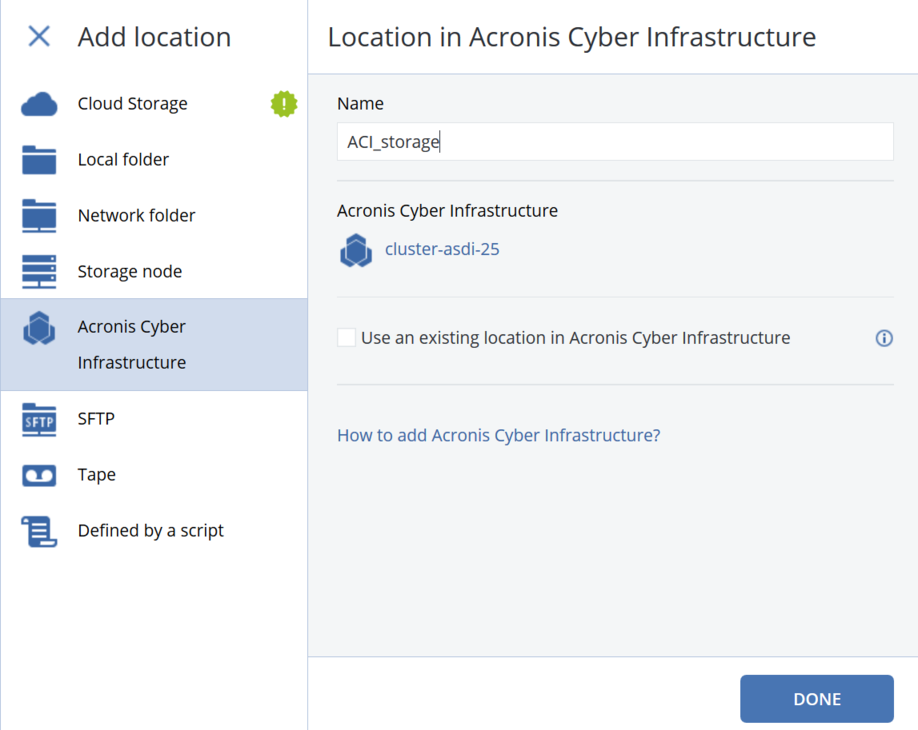Click the Acronis Cyber Infrastructure sidebar icon

point(39,328)
